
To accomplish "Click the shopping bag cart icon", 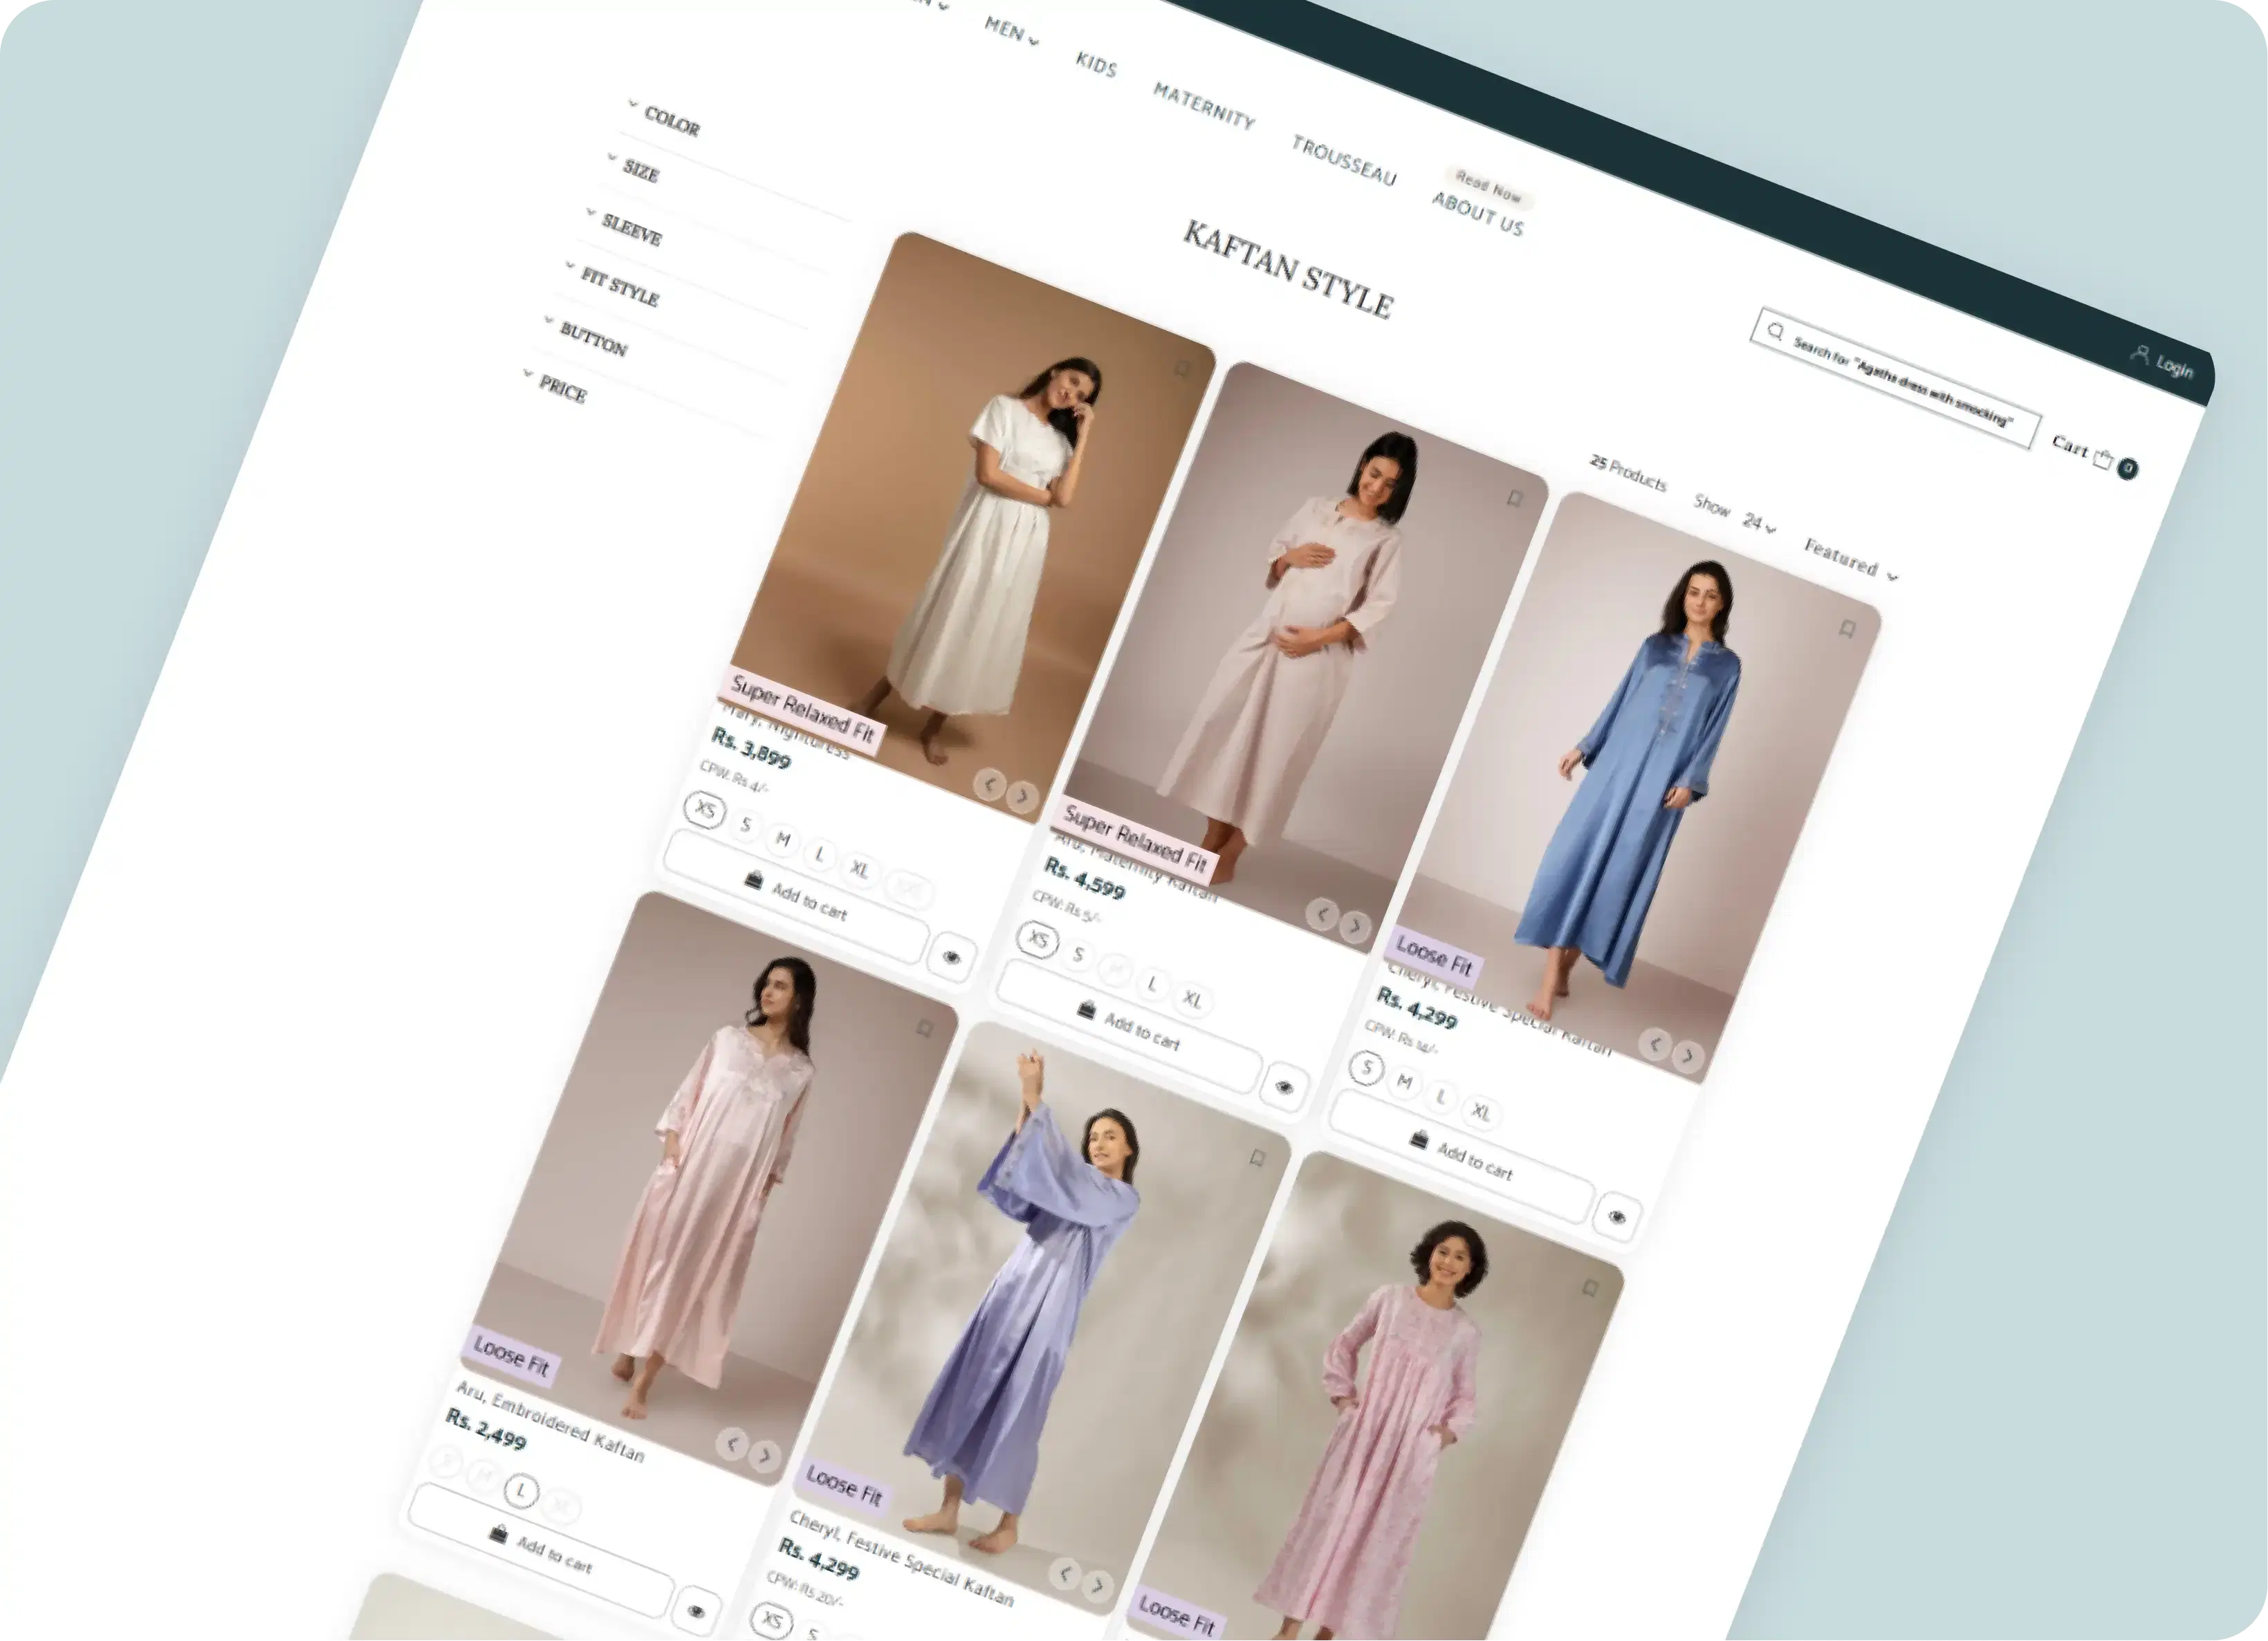I will [x=2103, y=459].
